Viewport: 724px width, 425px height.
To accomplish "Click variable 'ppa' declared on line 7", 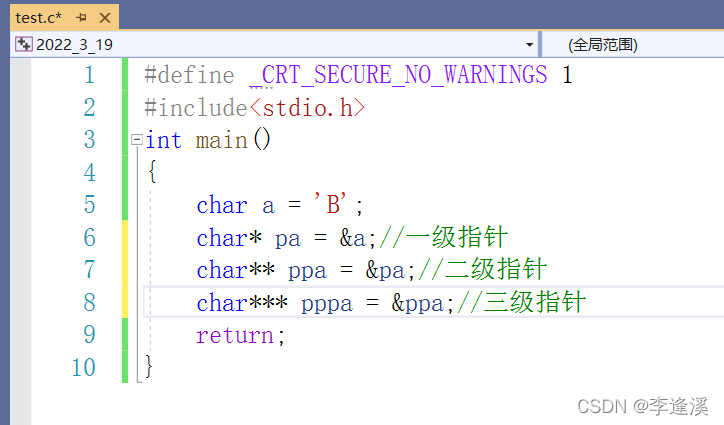I will click(x=307, y=271).
